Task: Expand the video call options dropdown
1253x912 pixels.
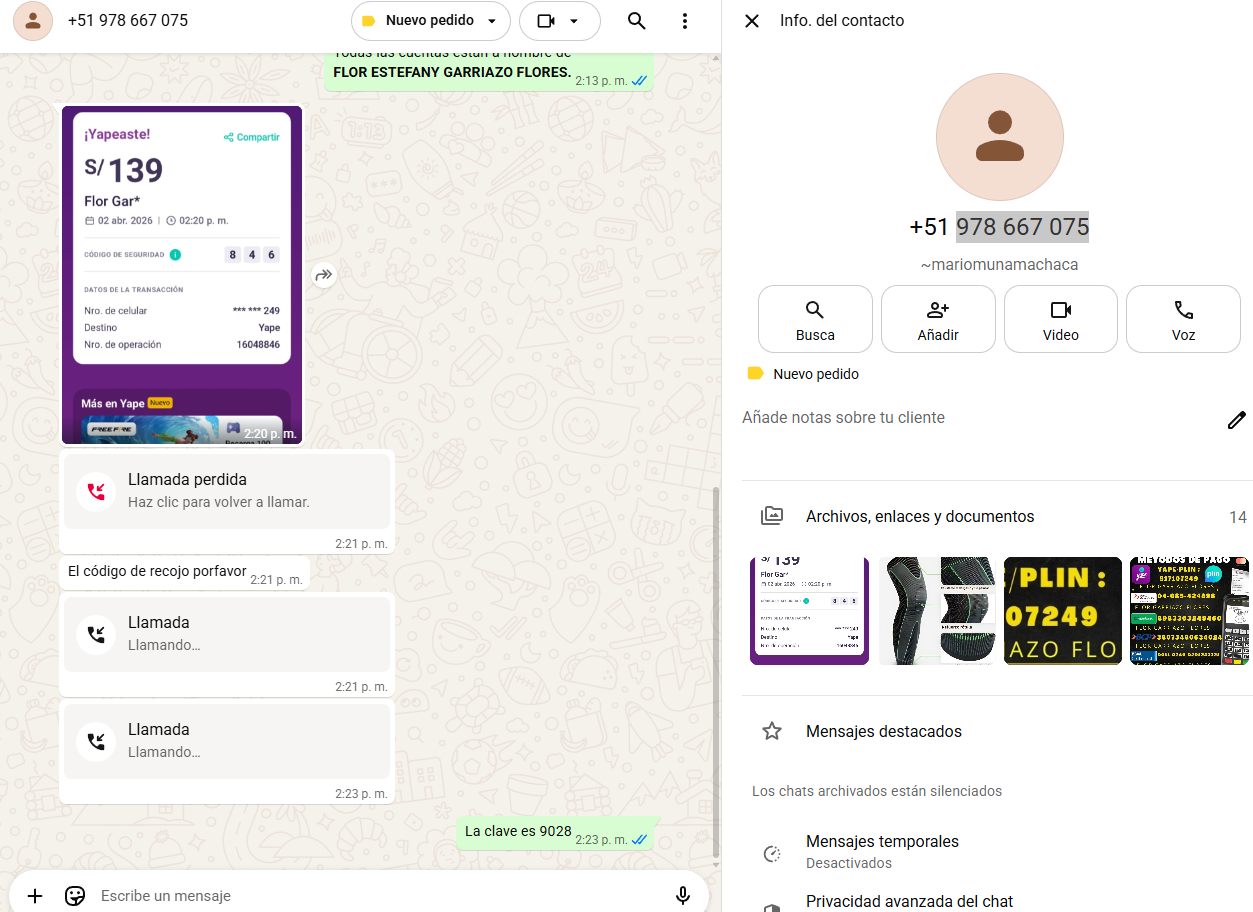Action: coord(560,21)
